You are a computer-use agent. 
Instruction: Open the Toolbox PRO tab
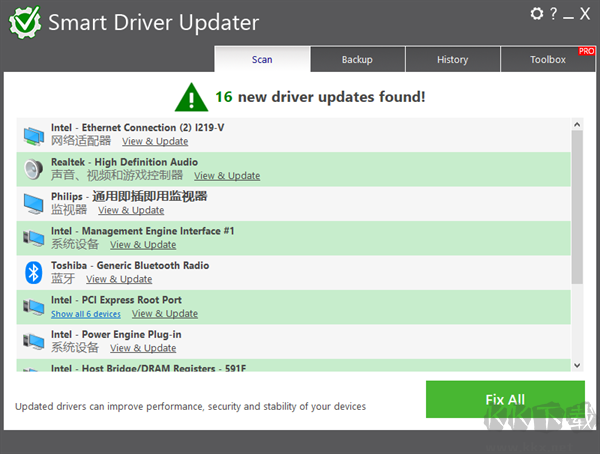(548, 60)
